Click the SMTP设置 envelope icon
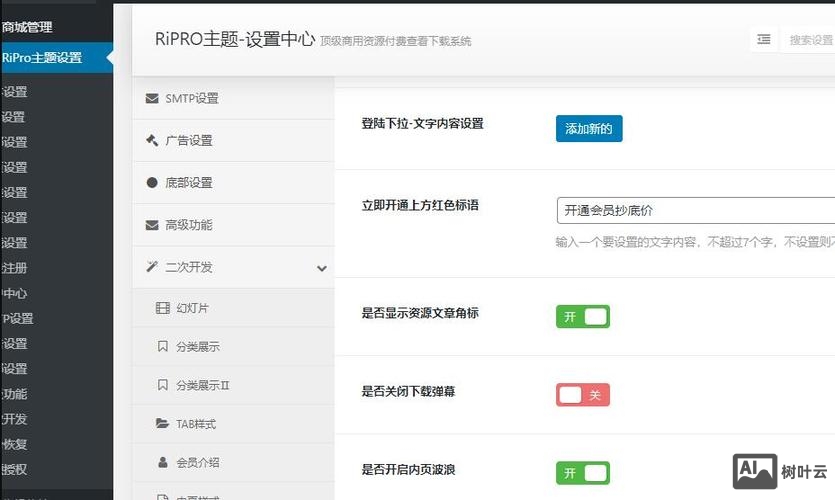835x500 pixels. point(152,99)
